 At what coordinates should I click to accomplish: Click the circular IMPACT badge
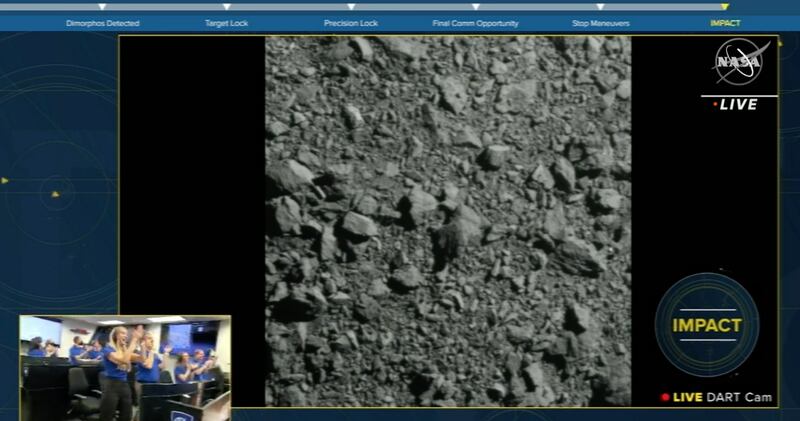click(x=706, y=325)
